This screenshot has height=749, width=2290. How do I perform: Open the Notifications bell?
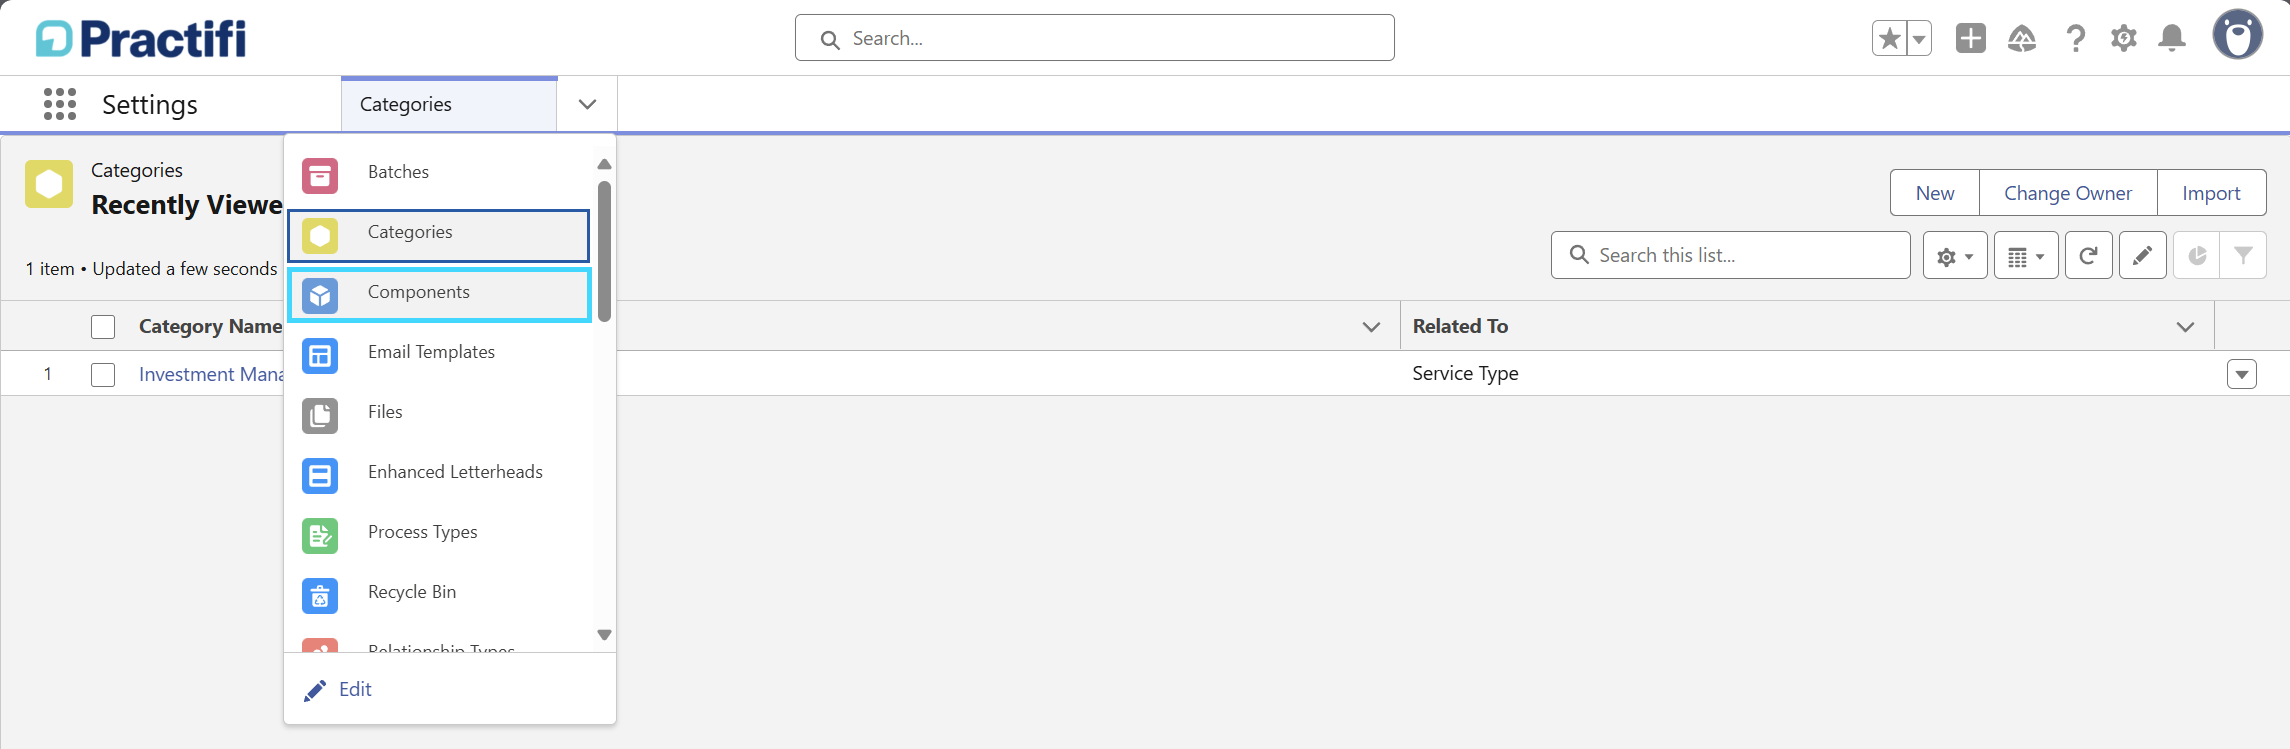pos(2172,38)
